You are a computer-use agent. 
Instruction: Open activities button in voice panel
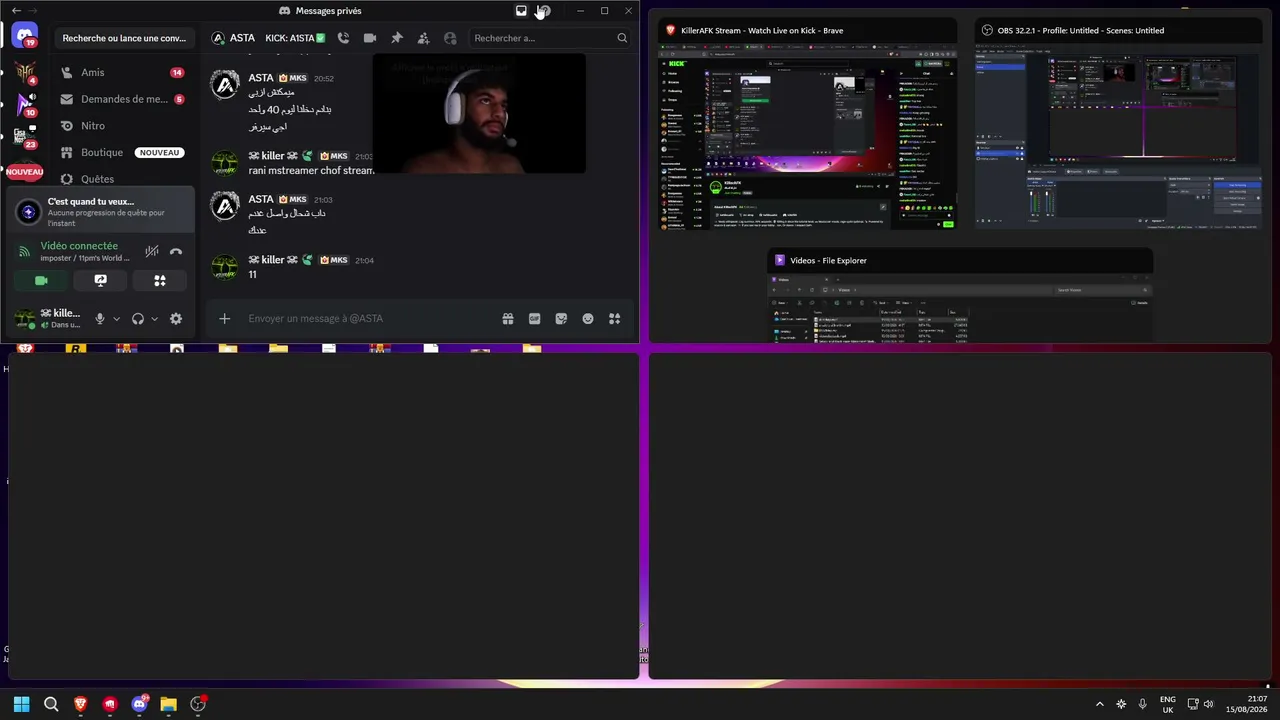(x=159, y=281)
